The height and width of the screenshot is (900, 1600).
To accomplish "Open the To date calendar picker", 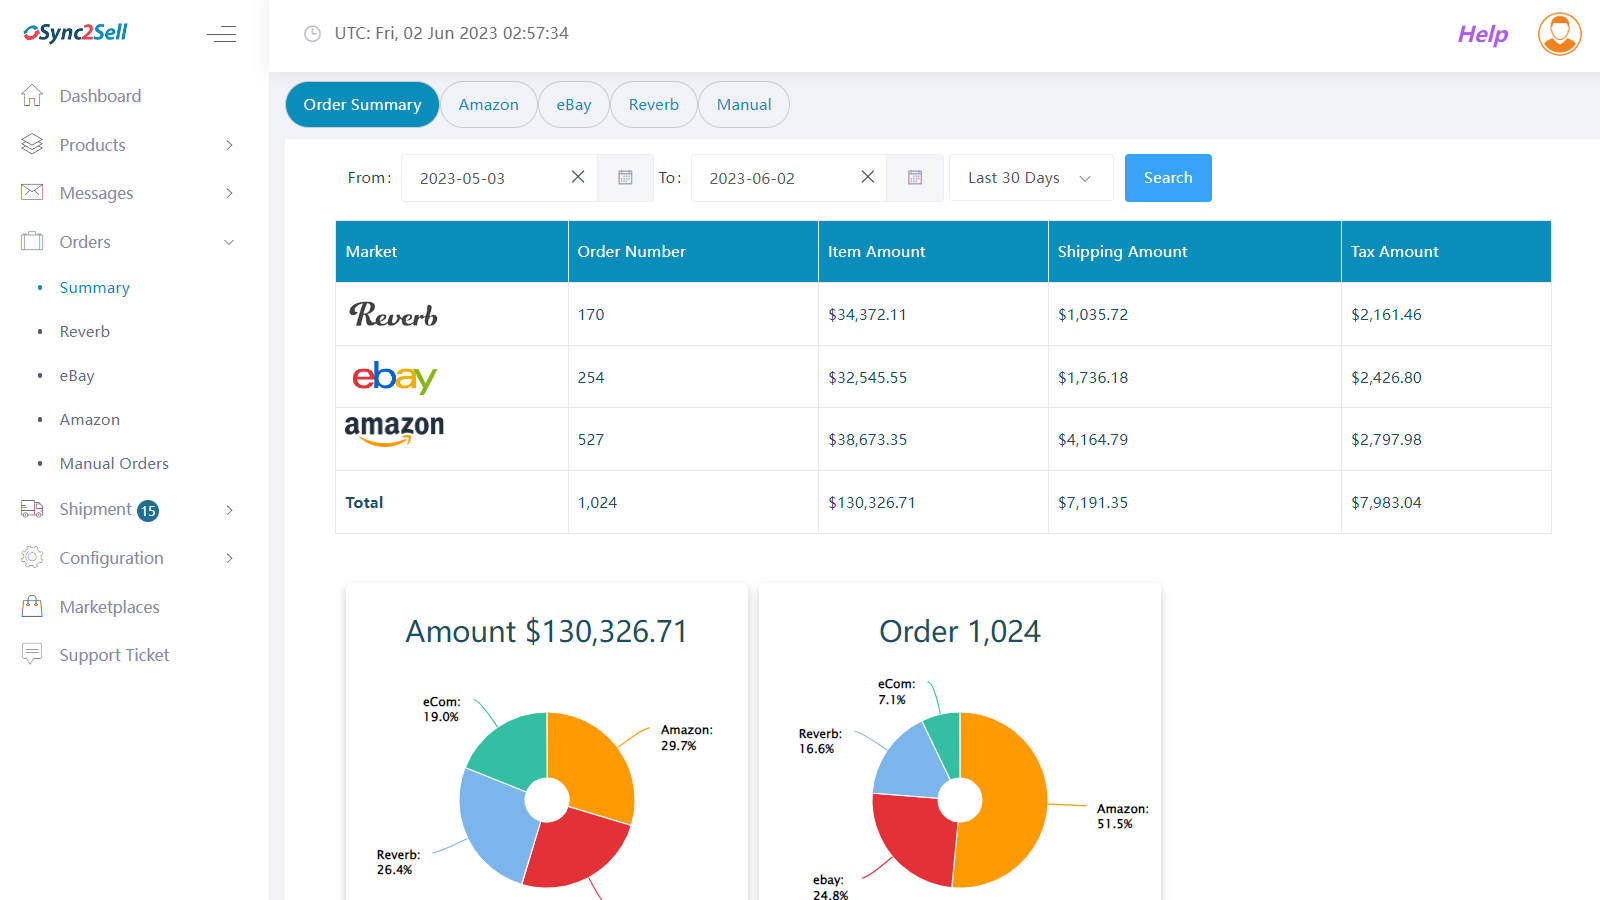I will point(915,178).
